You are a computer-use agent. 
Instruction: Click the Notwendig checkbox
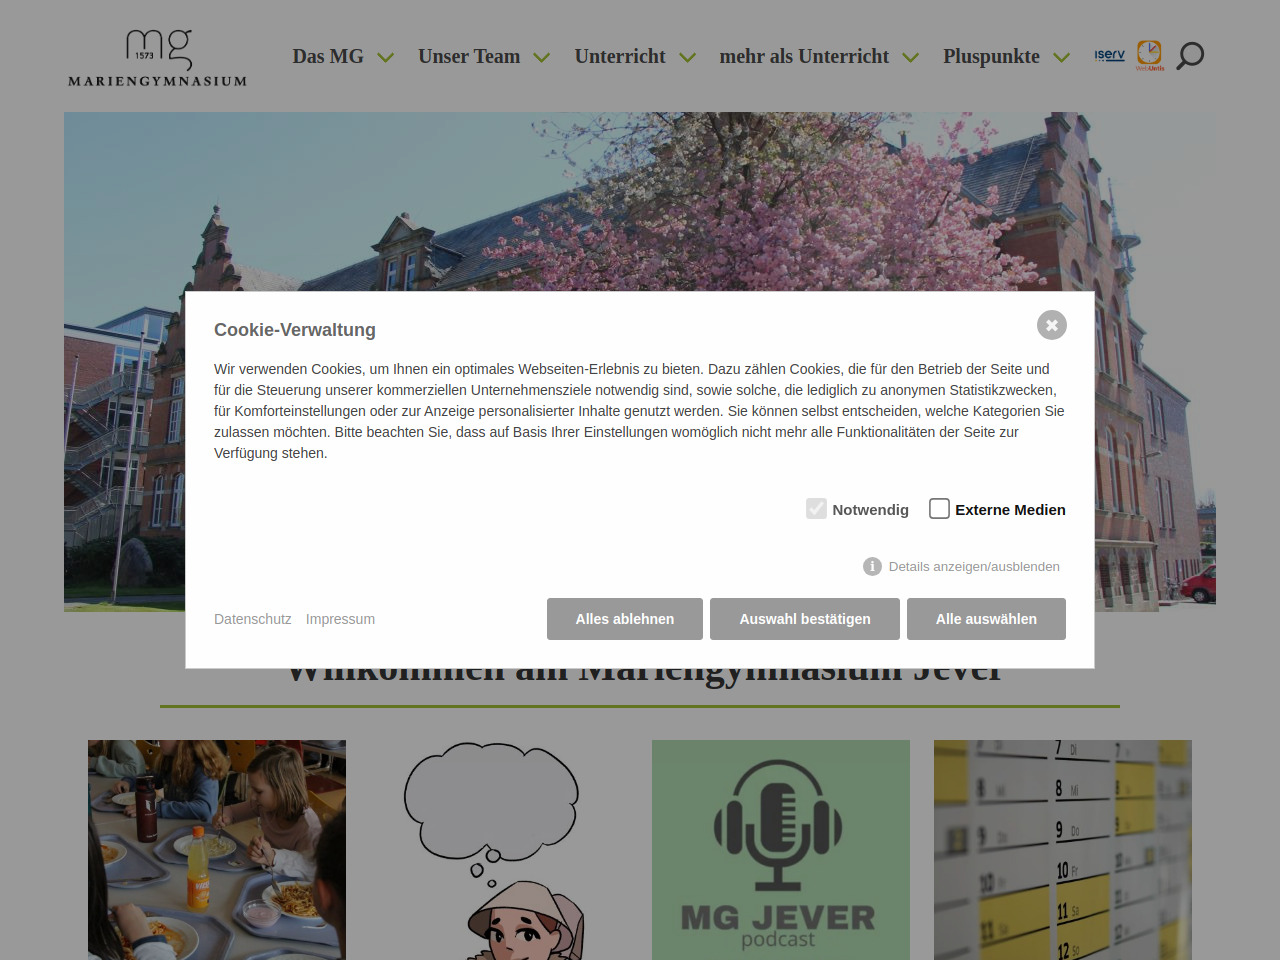coord(816,509)
